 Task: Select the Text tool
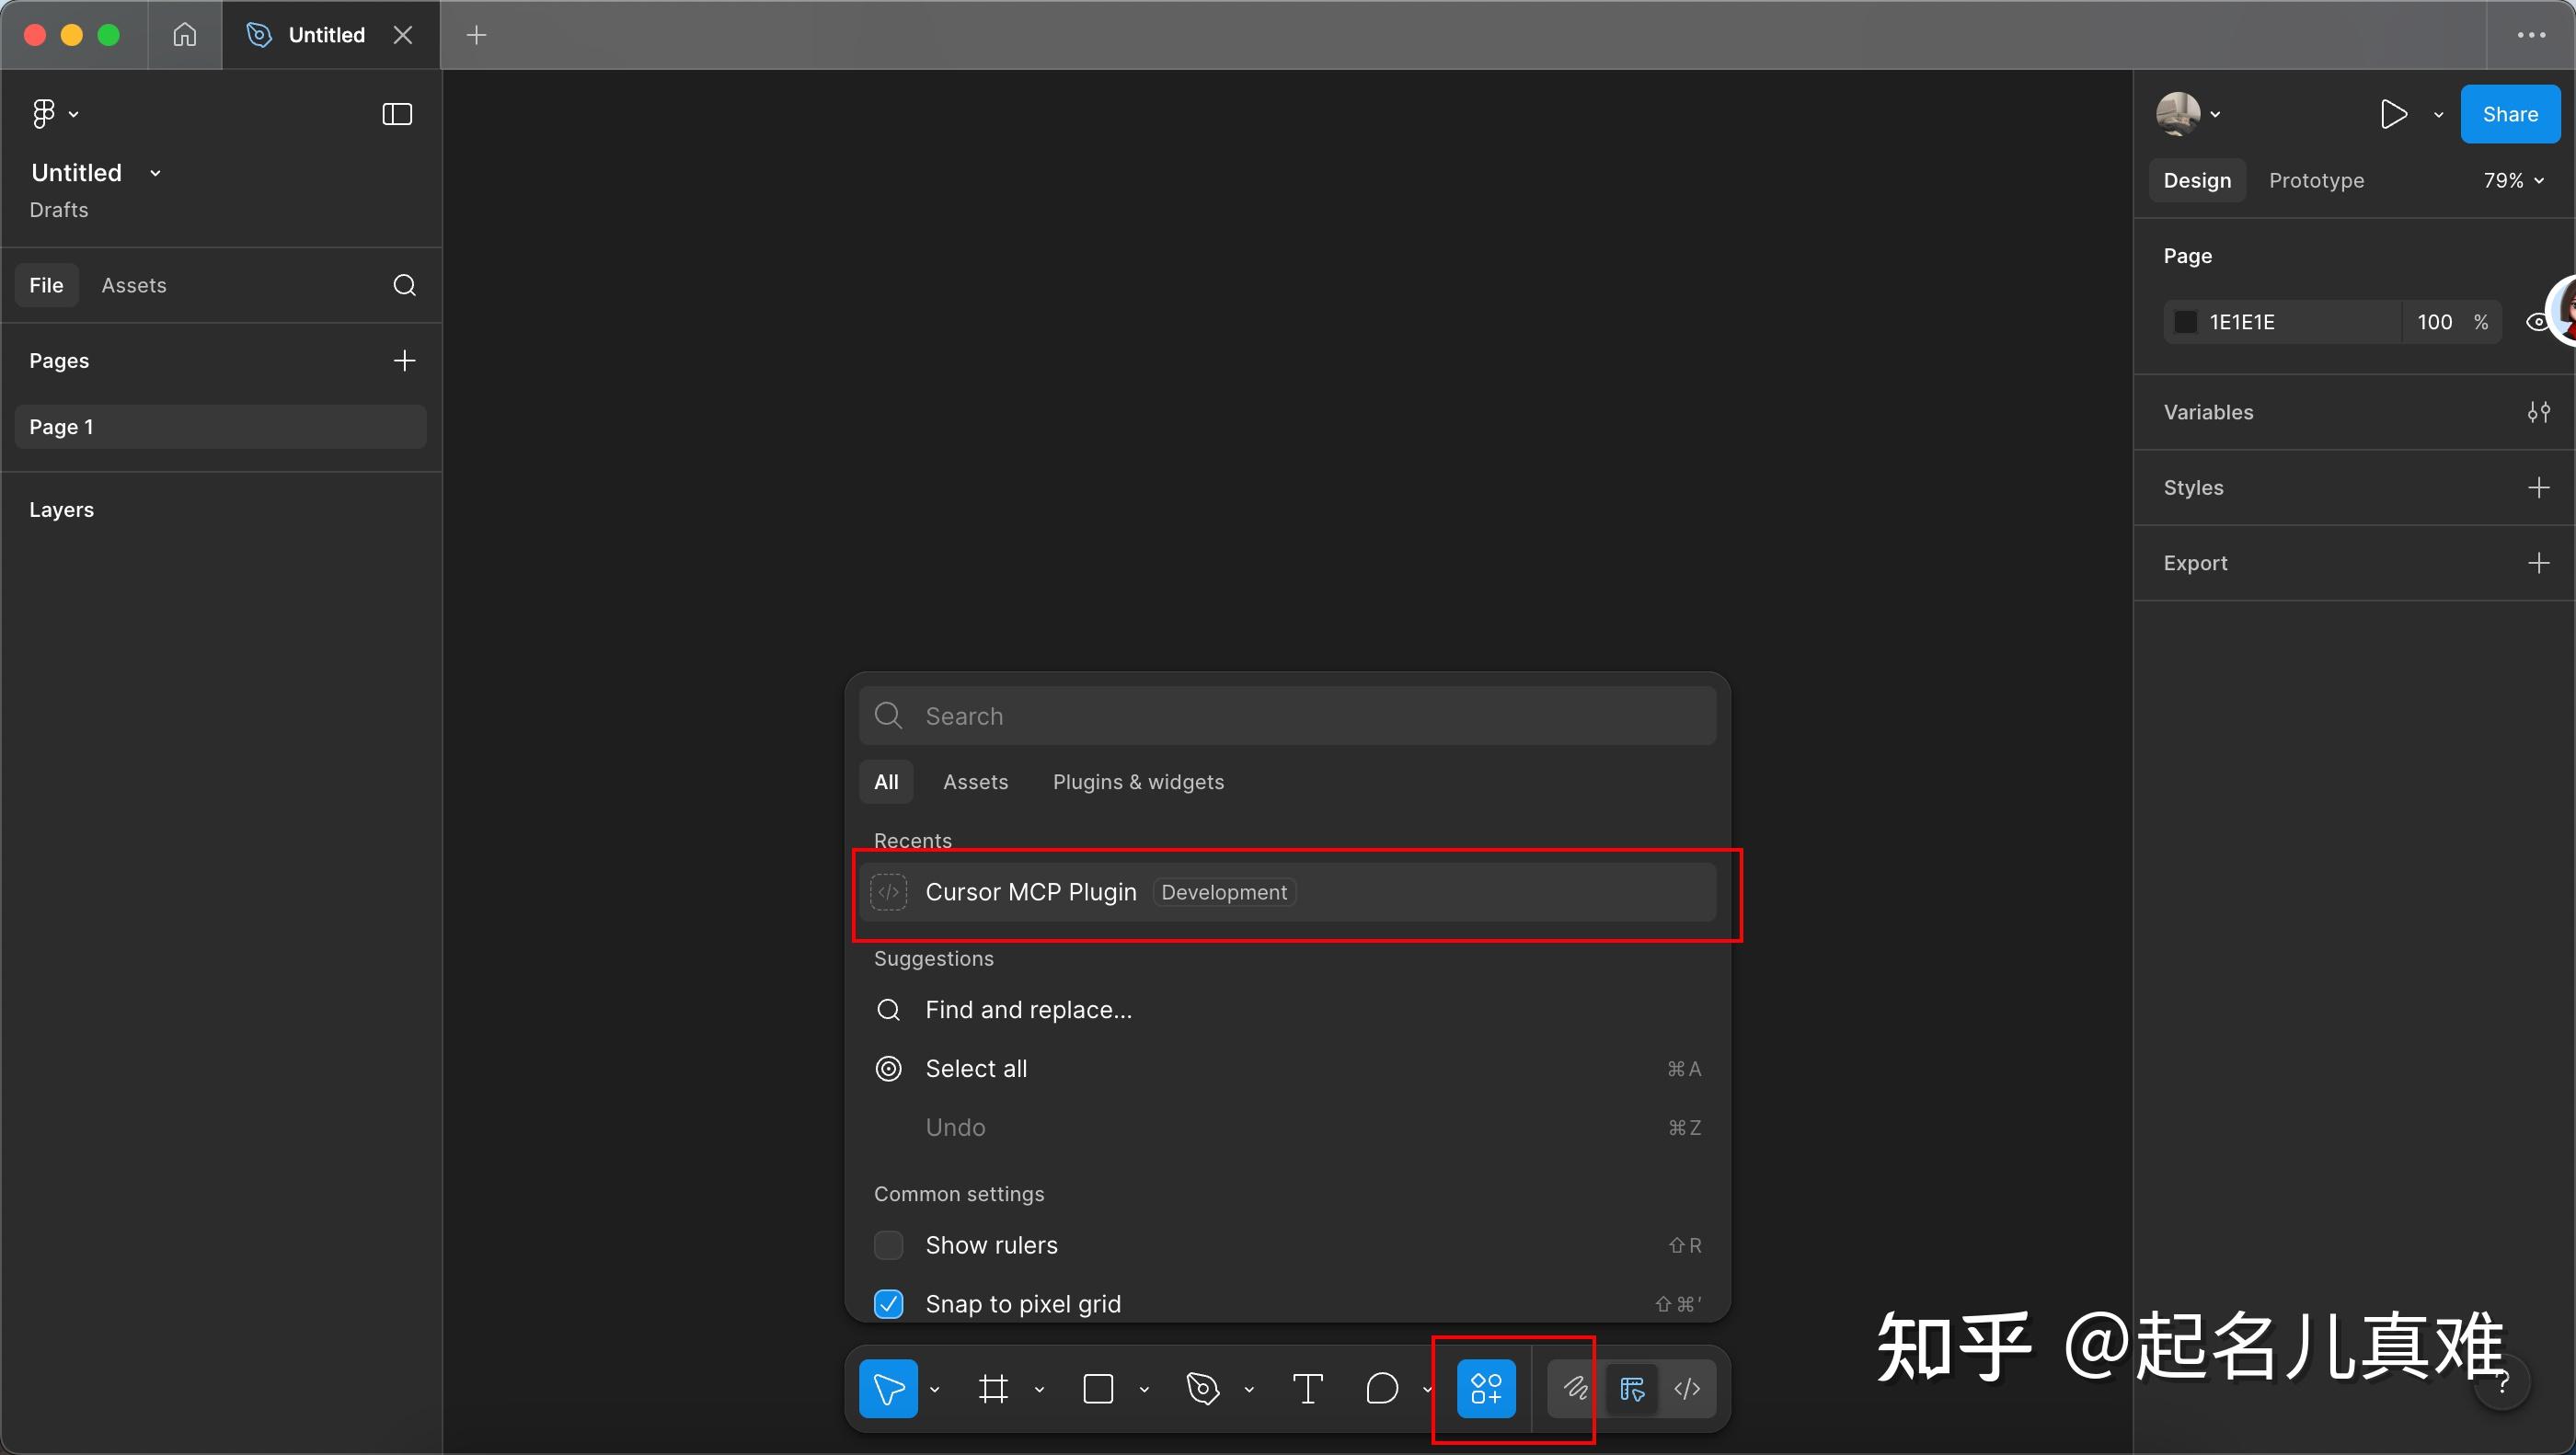click(1307, 1389)
